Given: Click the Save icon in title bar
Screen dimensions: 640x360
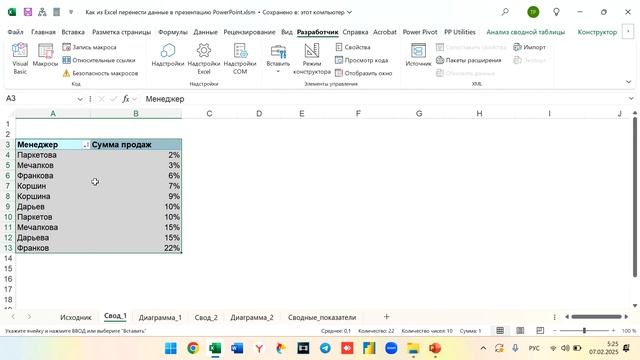Looking at the screenshot, I should pyautogui.click(x=28, y=12).
